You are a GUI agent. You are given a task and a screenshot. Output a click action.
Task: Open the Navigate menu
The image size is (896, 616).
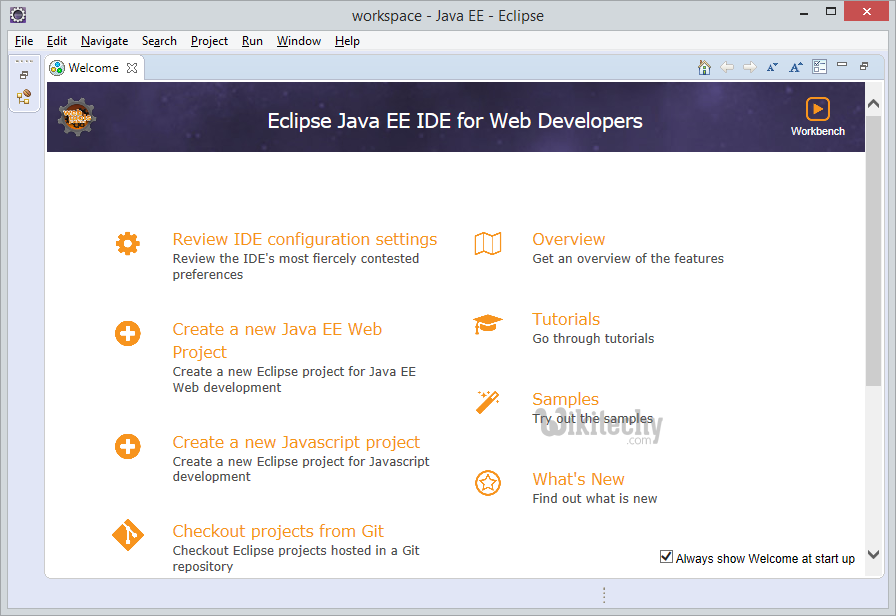104,41
